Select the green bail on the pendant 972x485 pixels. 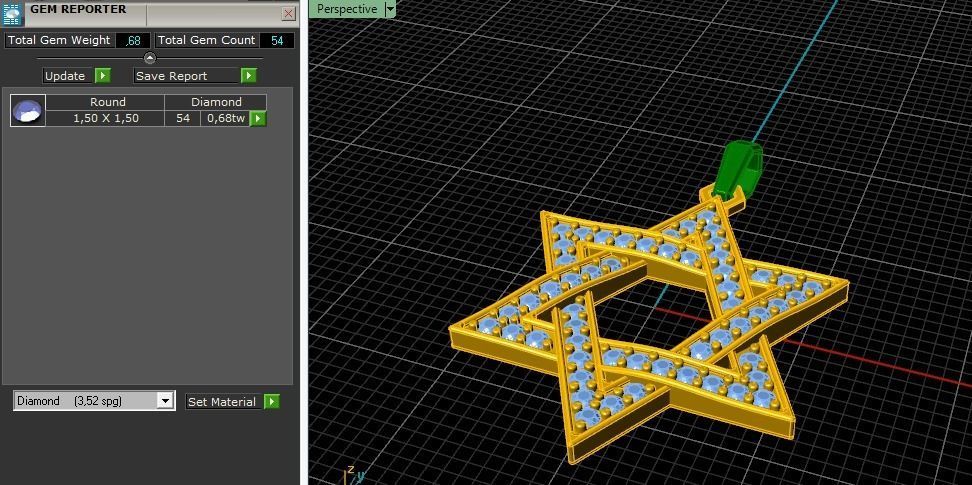point(736,169)
